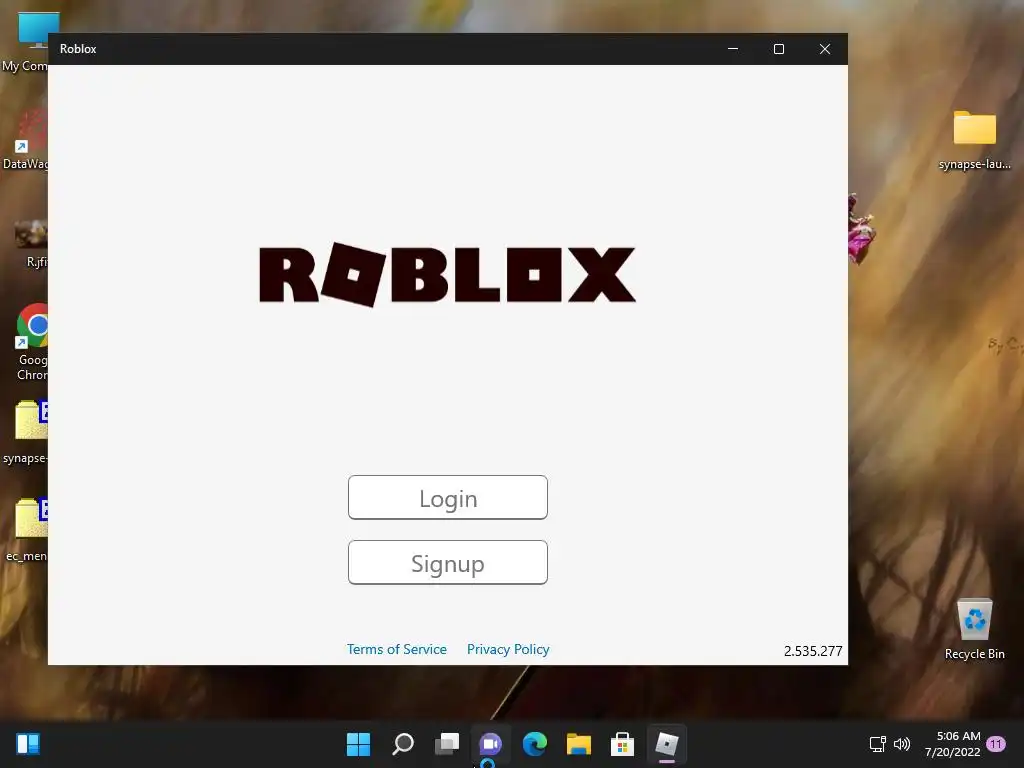The height and width of the screenshot is (768, 1024).
Task: Select the My Computer desktop icon
Action: 27,42
